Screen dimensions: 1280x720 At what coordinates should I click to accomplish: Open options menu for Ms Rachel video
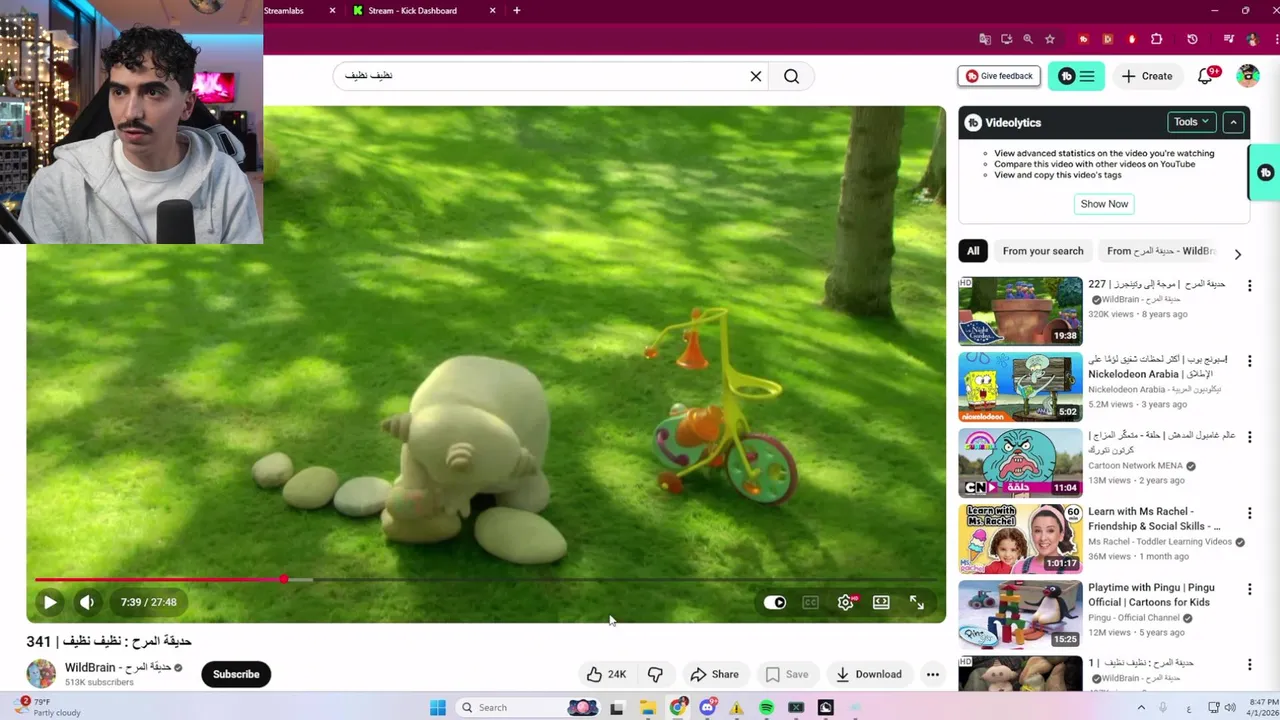(1249, 513)
